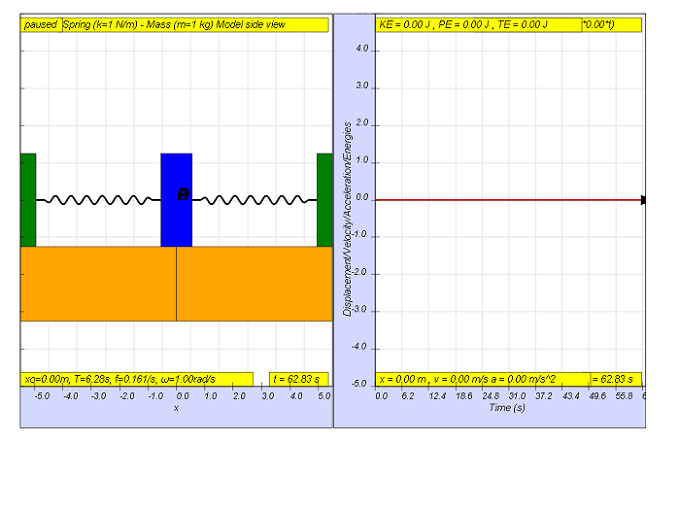The height and width of the screenshot is (510, 680).
Task: Click the left green wall
Action: pos(28,200)
